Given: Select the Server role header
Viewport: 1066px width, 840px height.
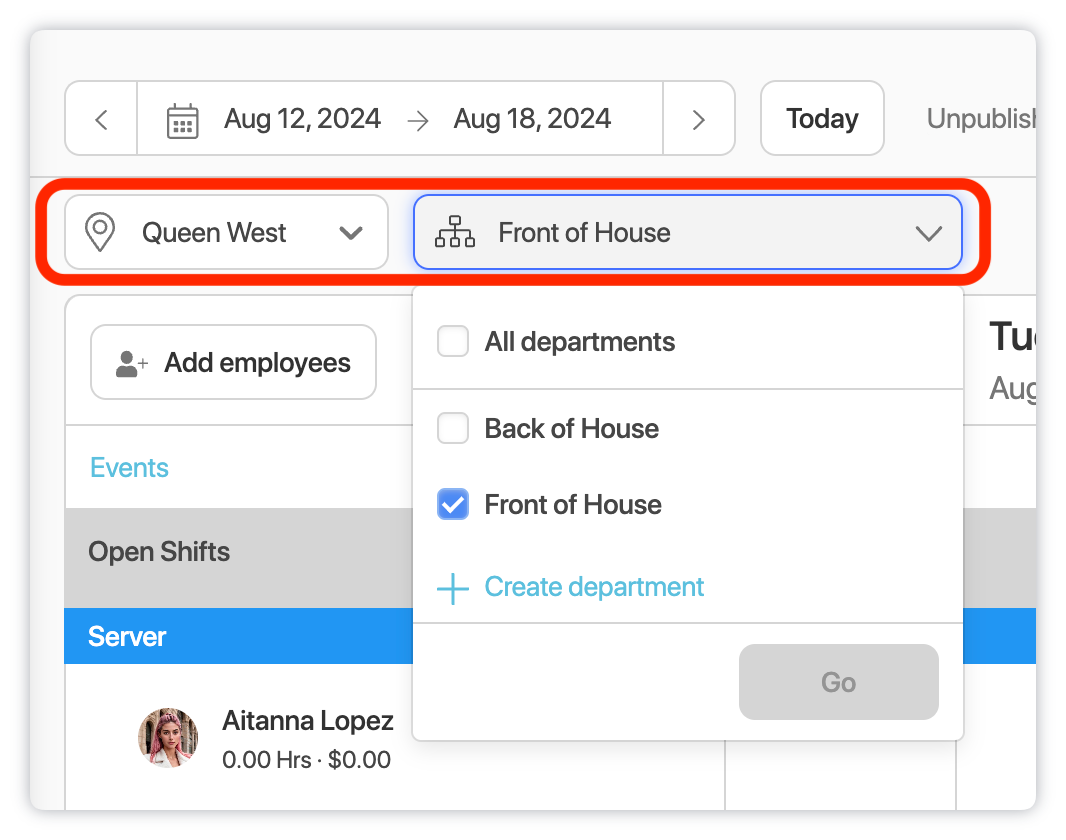Looking at the screenshot, I should point(127,637).
